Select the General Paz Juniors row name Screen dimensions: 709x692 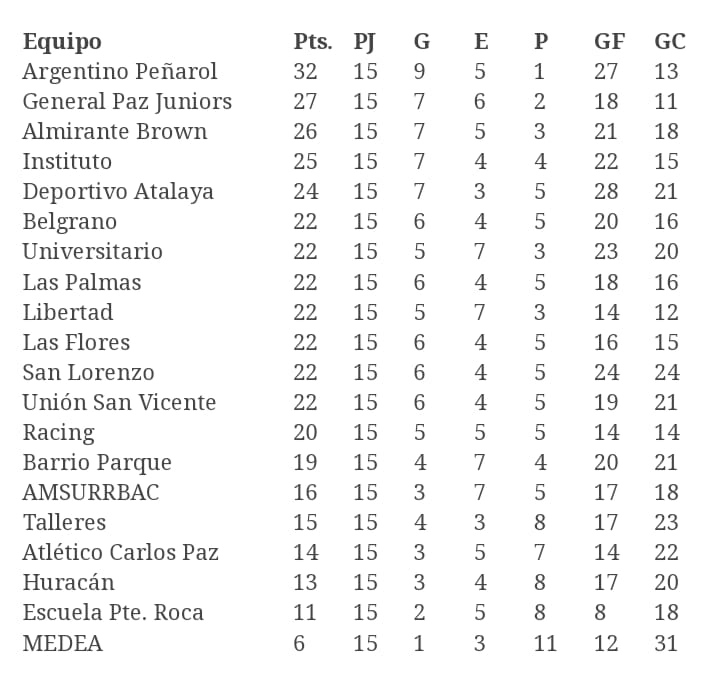coord(127,102)
